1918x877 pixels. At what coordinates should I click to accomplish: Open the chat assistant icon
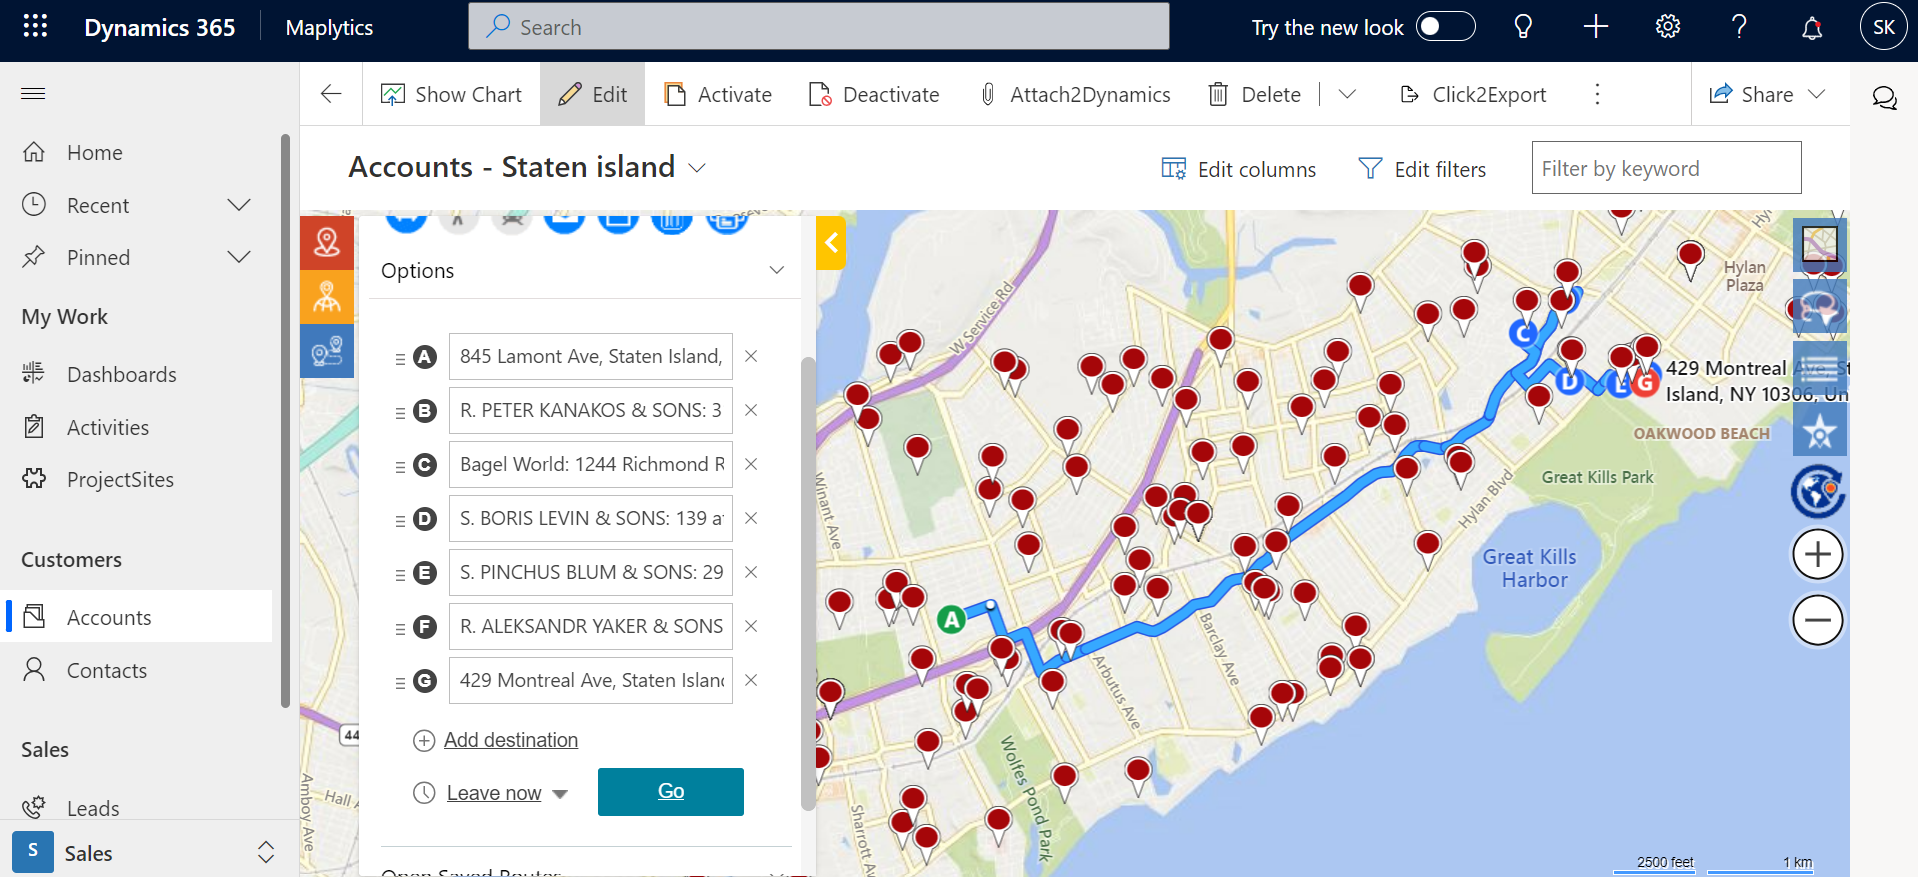click(x=1884, y=97)
